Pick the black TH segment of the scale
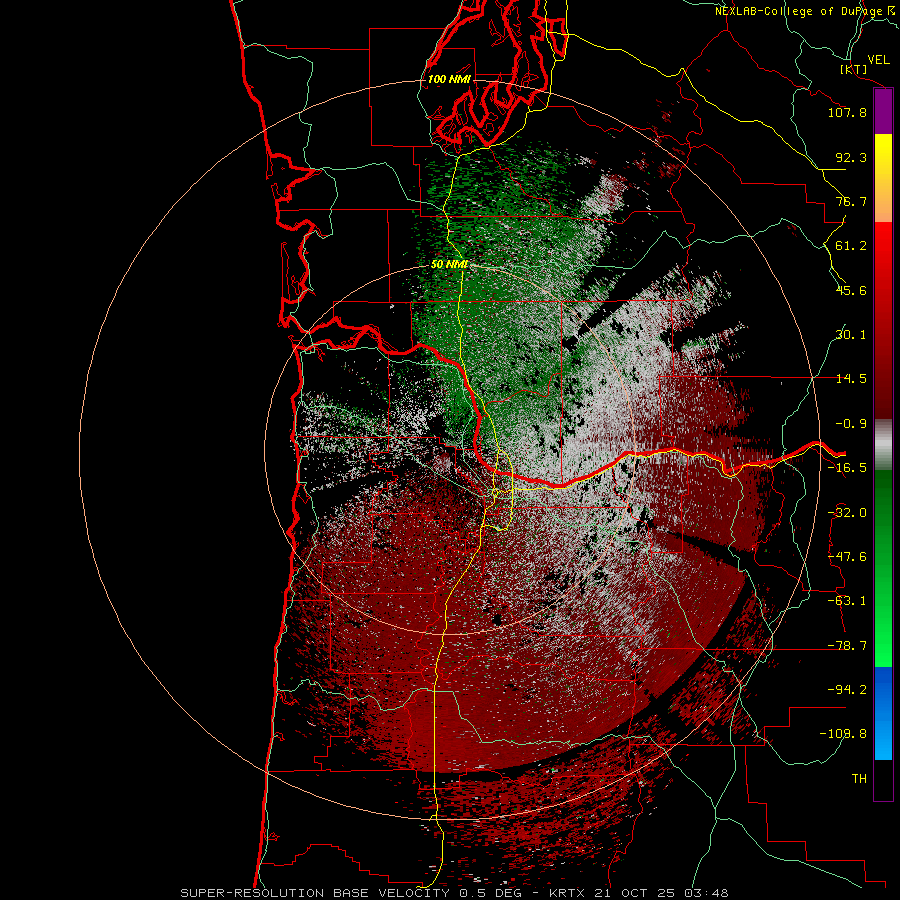The height and width of the screenshot is (900, 900). coord(883,779)
